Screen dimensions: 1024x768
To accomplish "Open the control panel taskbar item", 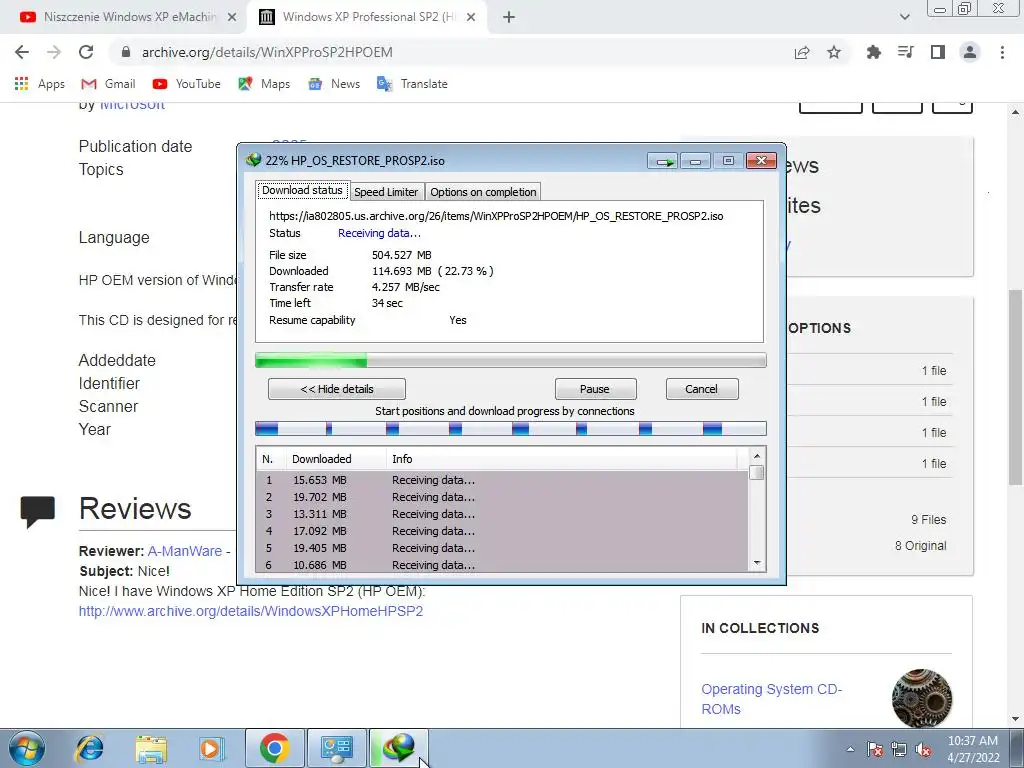I will tap(337, 748).
